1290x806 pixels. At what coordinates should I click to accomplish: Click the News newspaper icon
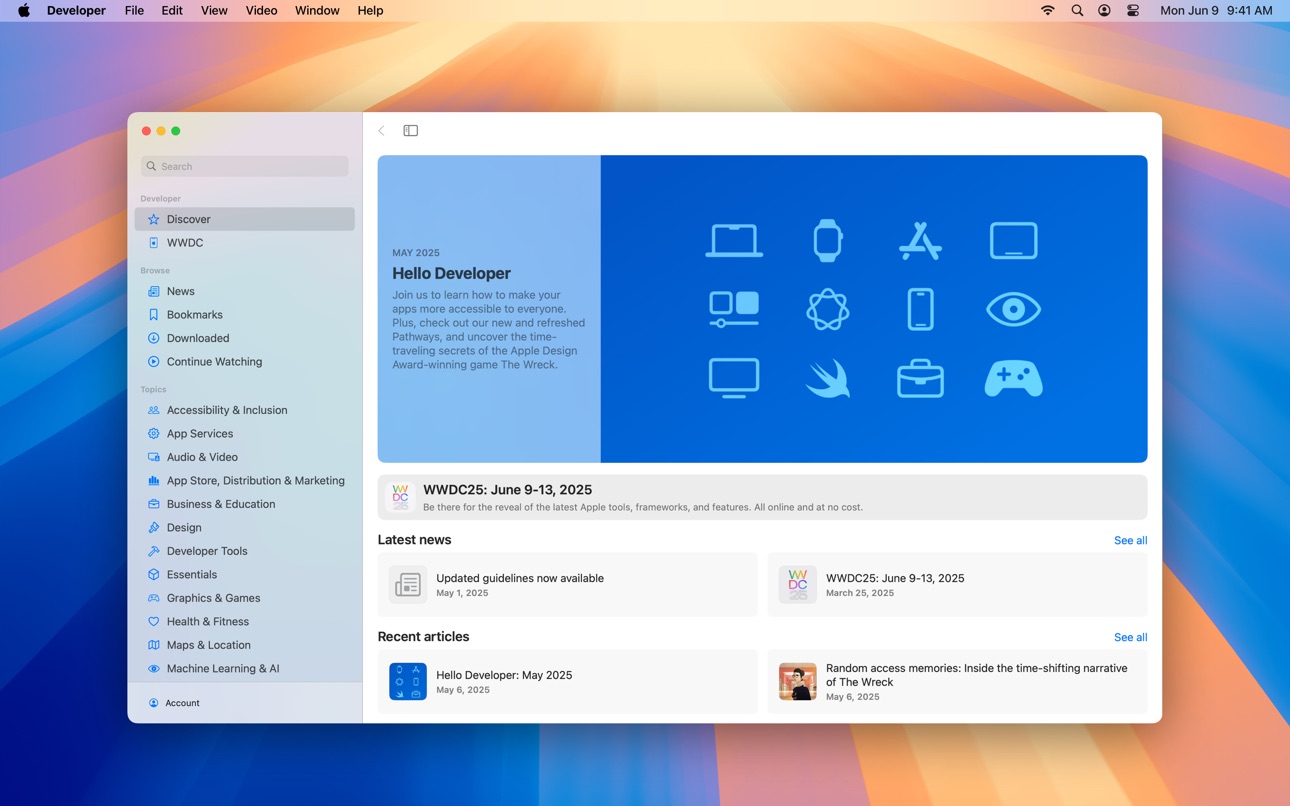[x=153, y=291]
